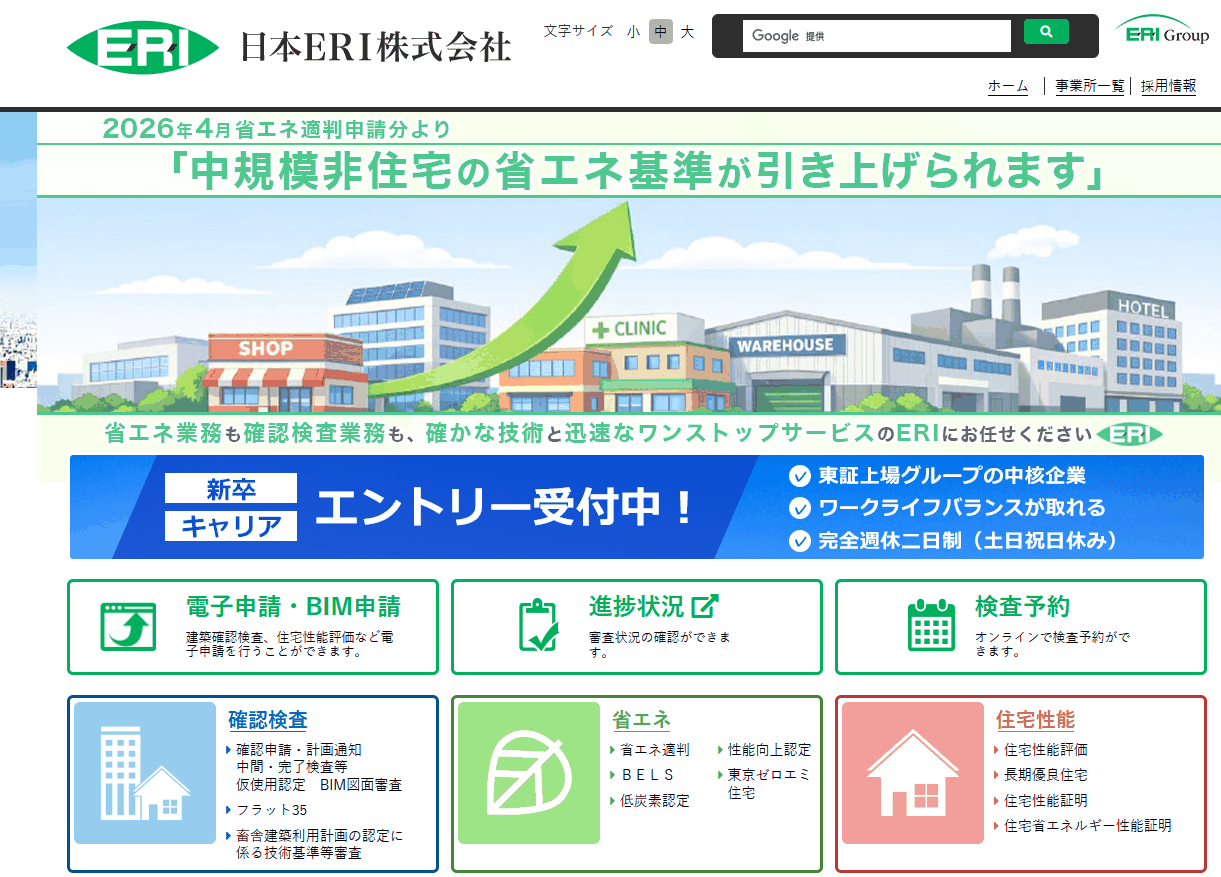
Task: Open the ERI Group logo link
Action: click(1162, 30)
